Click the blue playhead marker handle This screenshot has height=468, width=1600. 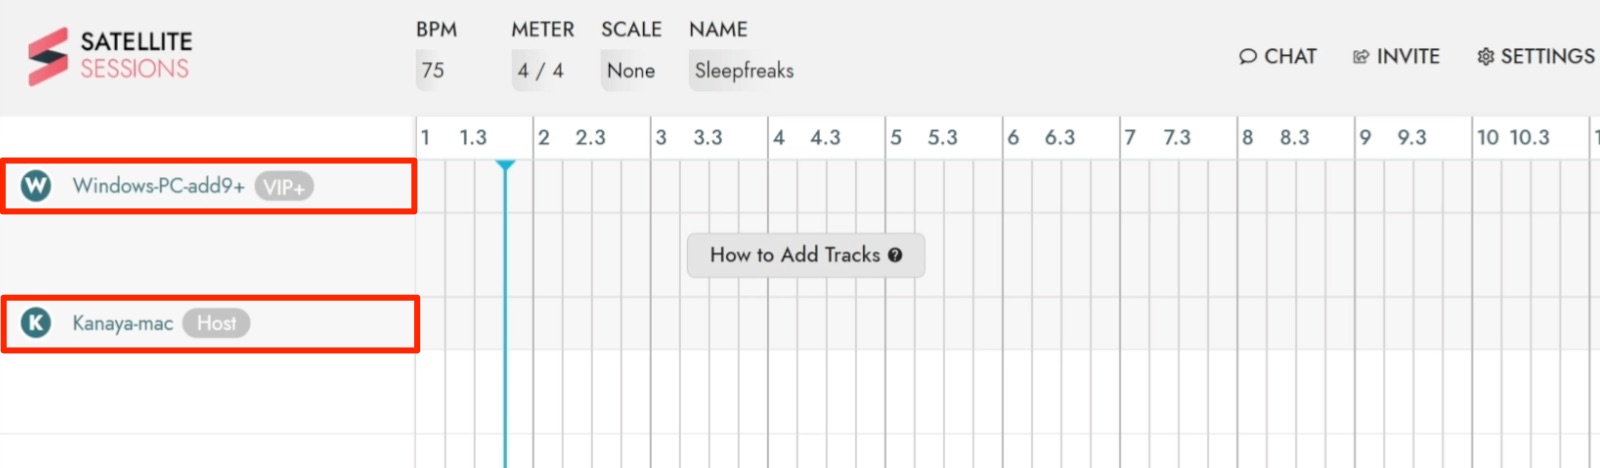(505, 166)
